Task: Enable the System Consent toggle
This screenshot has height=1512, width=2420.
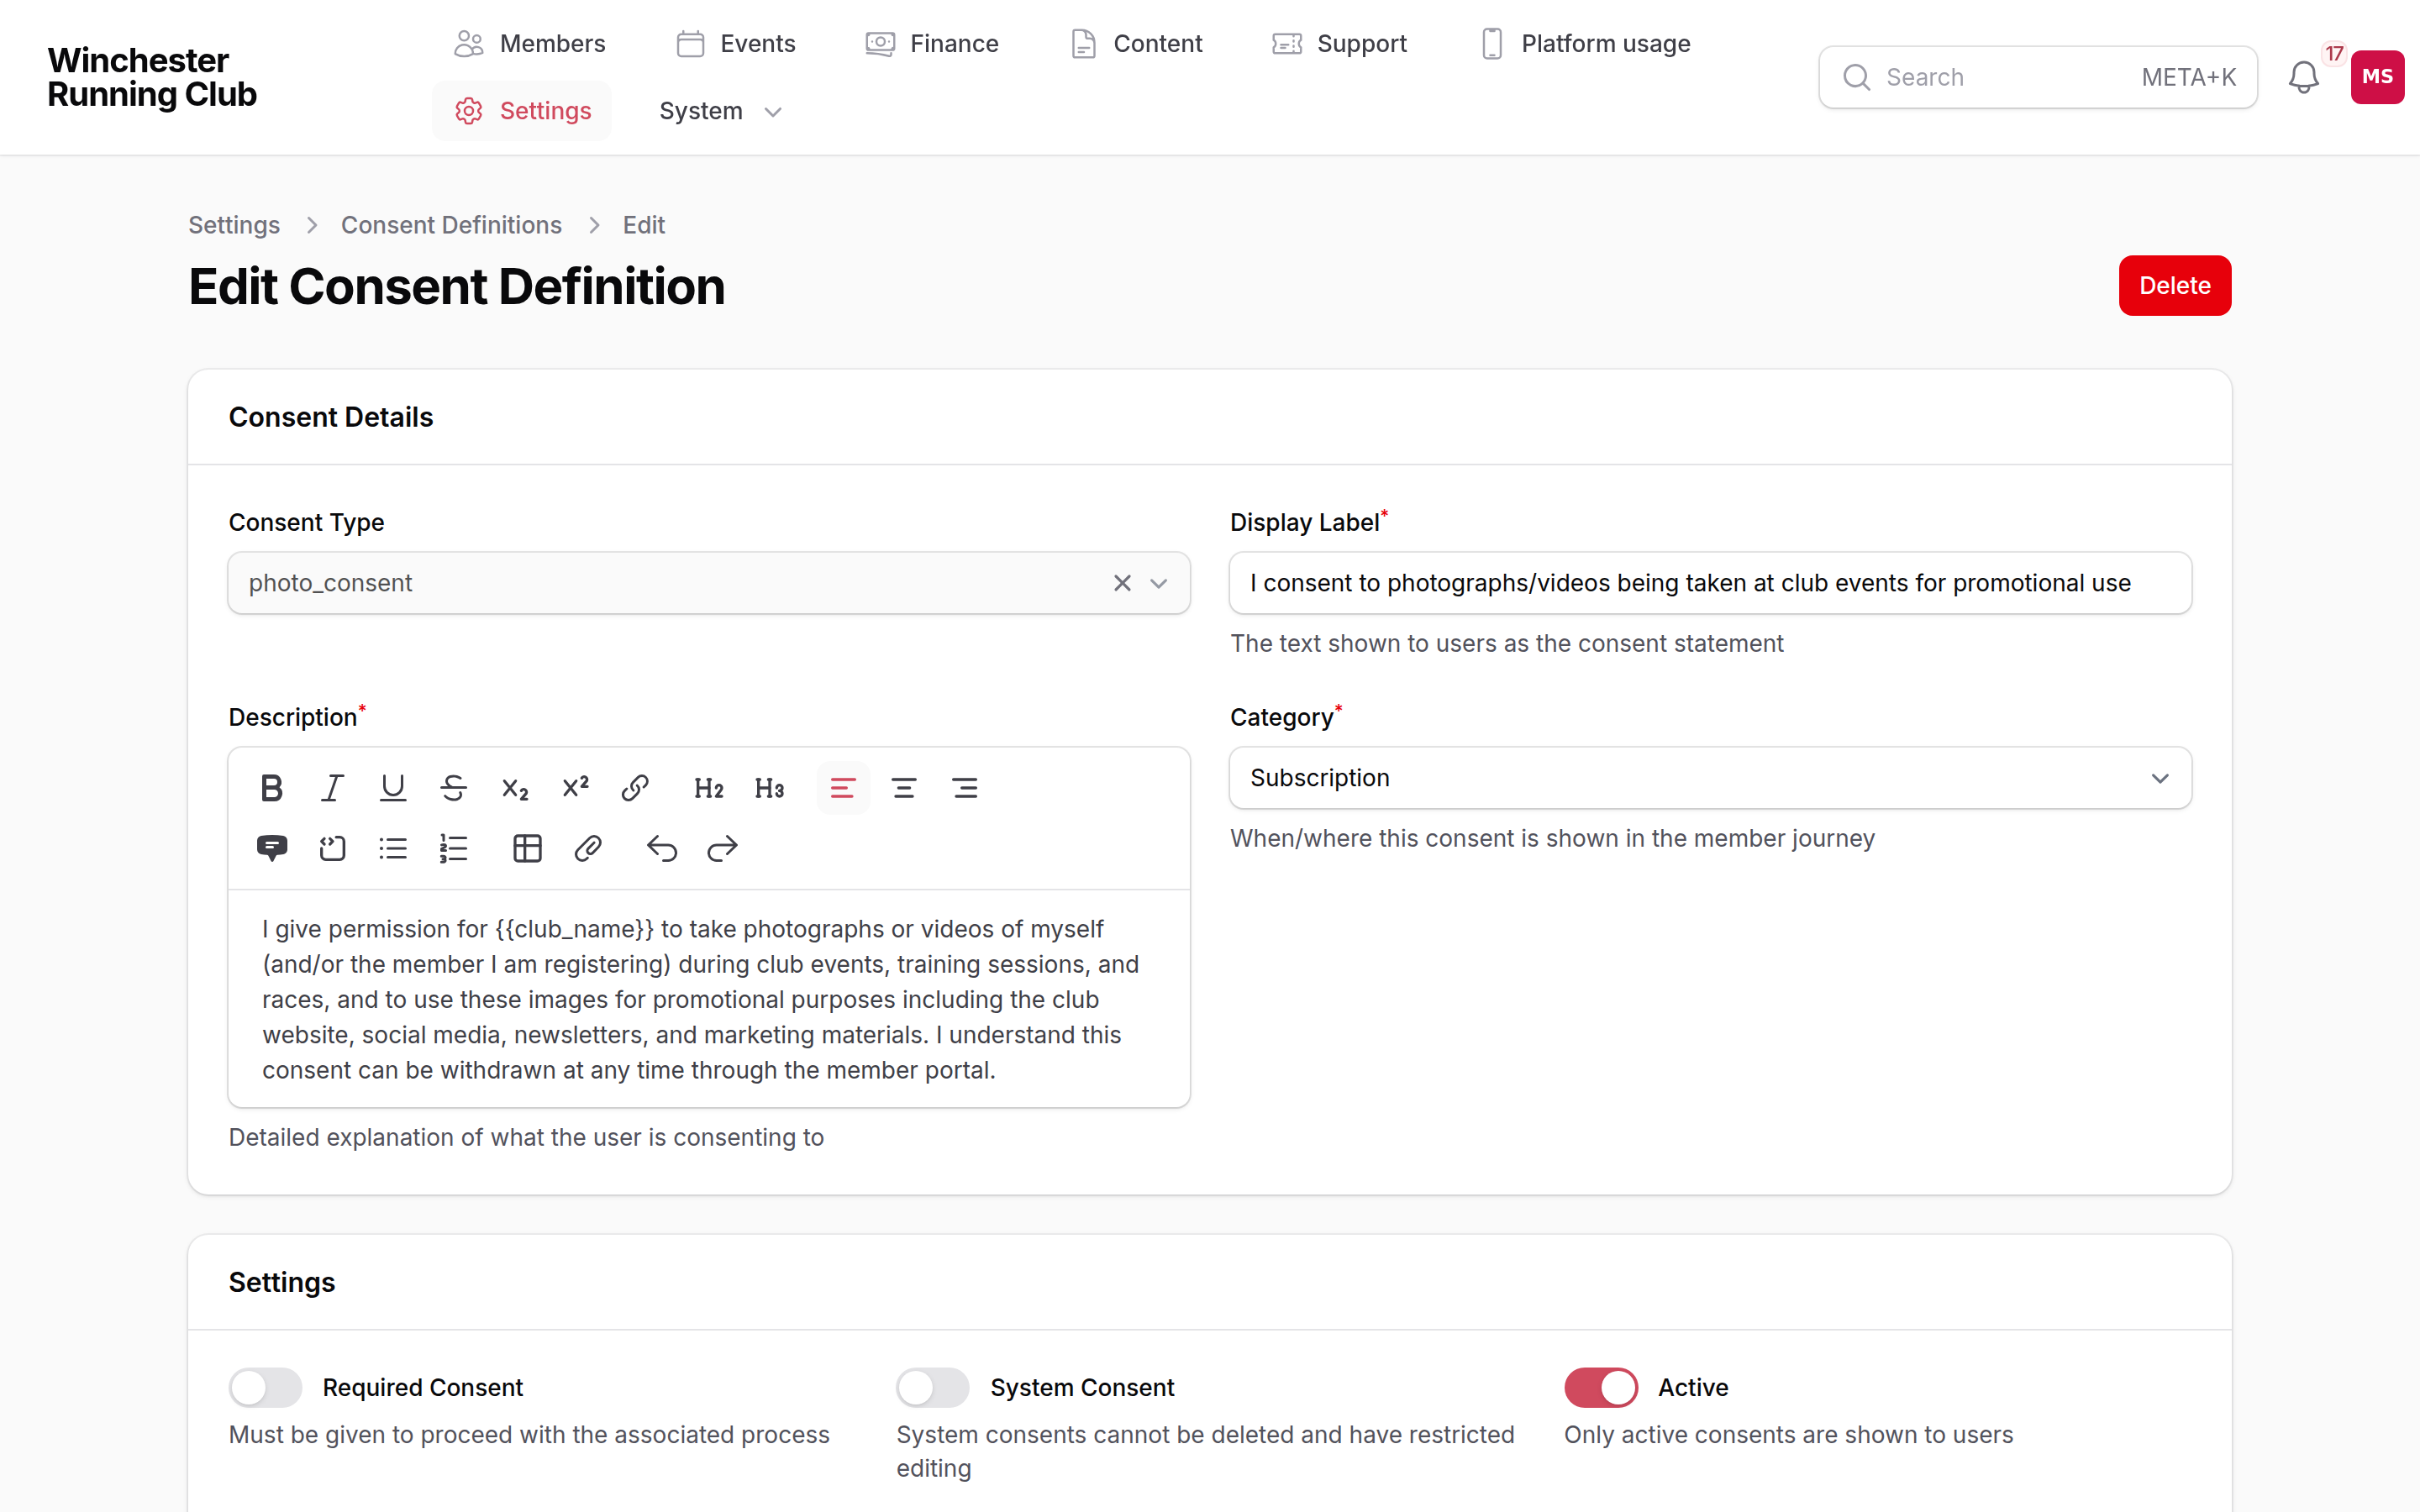Action: pyautogui.click(x=932, y=1387)
